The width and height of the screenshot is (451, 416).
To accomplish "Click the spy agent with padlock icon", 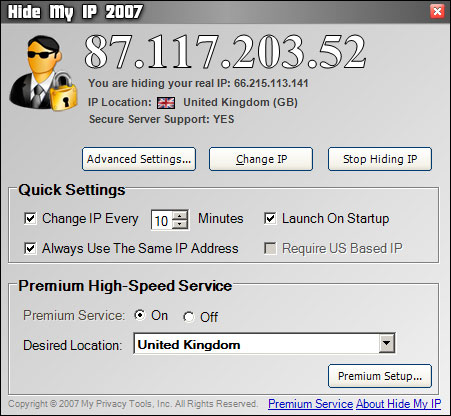I will coord(43,73).
